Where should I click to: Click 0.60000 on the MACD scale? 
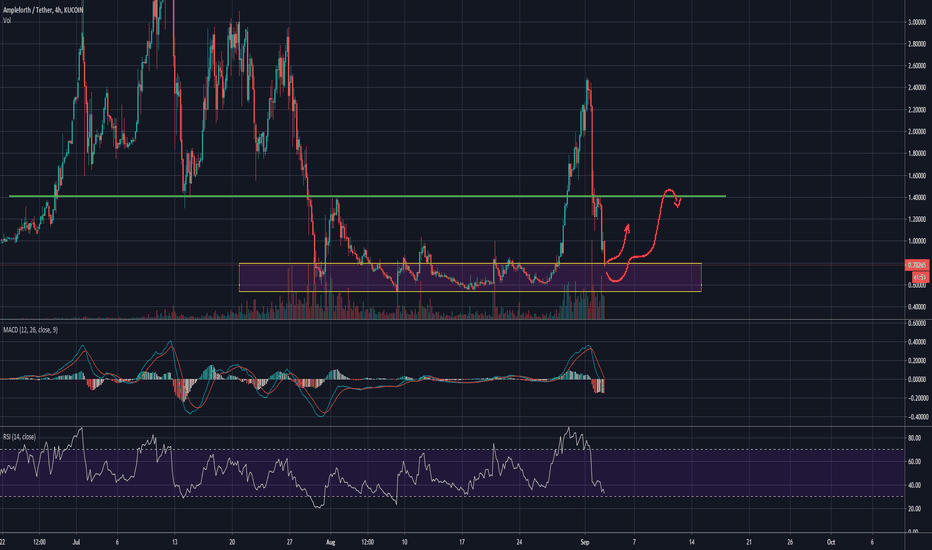click(x=917, y=323)
